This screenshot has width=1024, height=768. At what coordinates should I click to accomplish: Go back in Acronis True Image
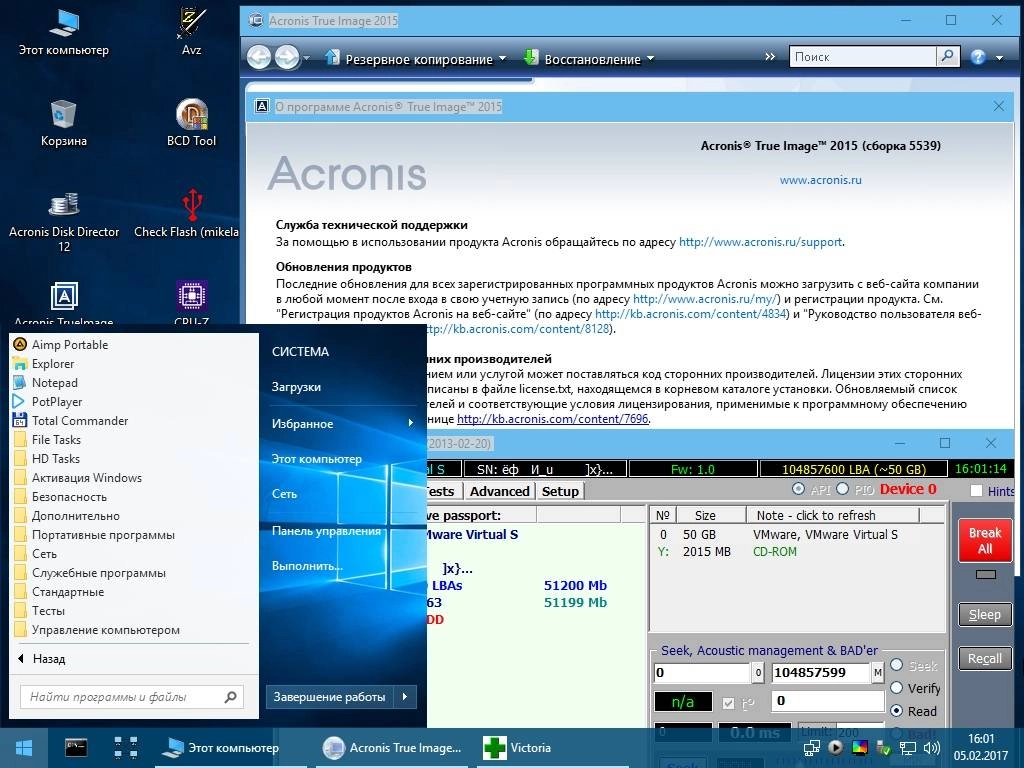pyautogui.click(x=259, y=57)
